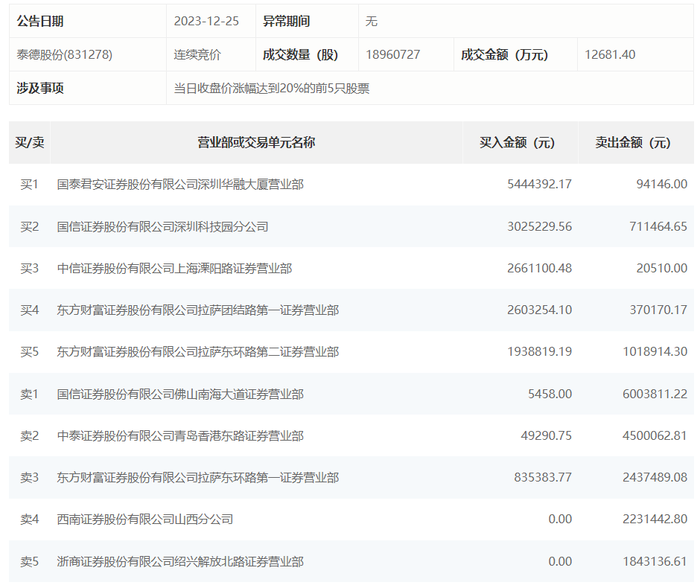The height and width of the screenshot is (588, 700).
Task: Select the 0.00 buy amount in 卖5 row
Action: coord(560,561)
